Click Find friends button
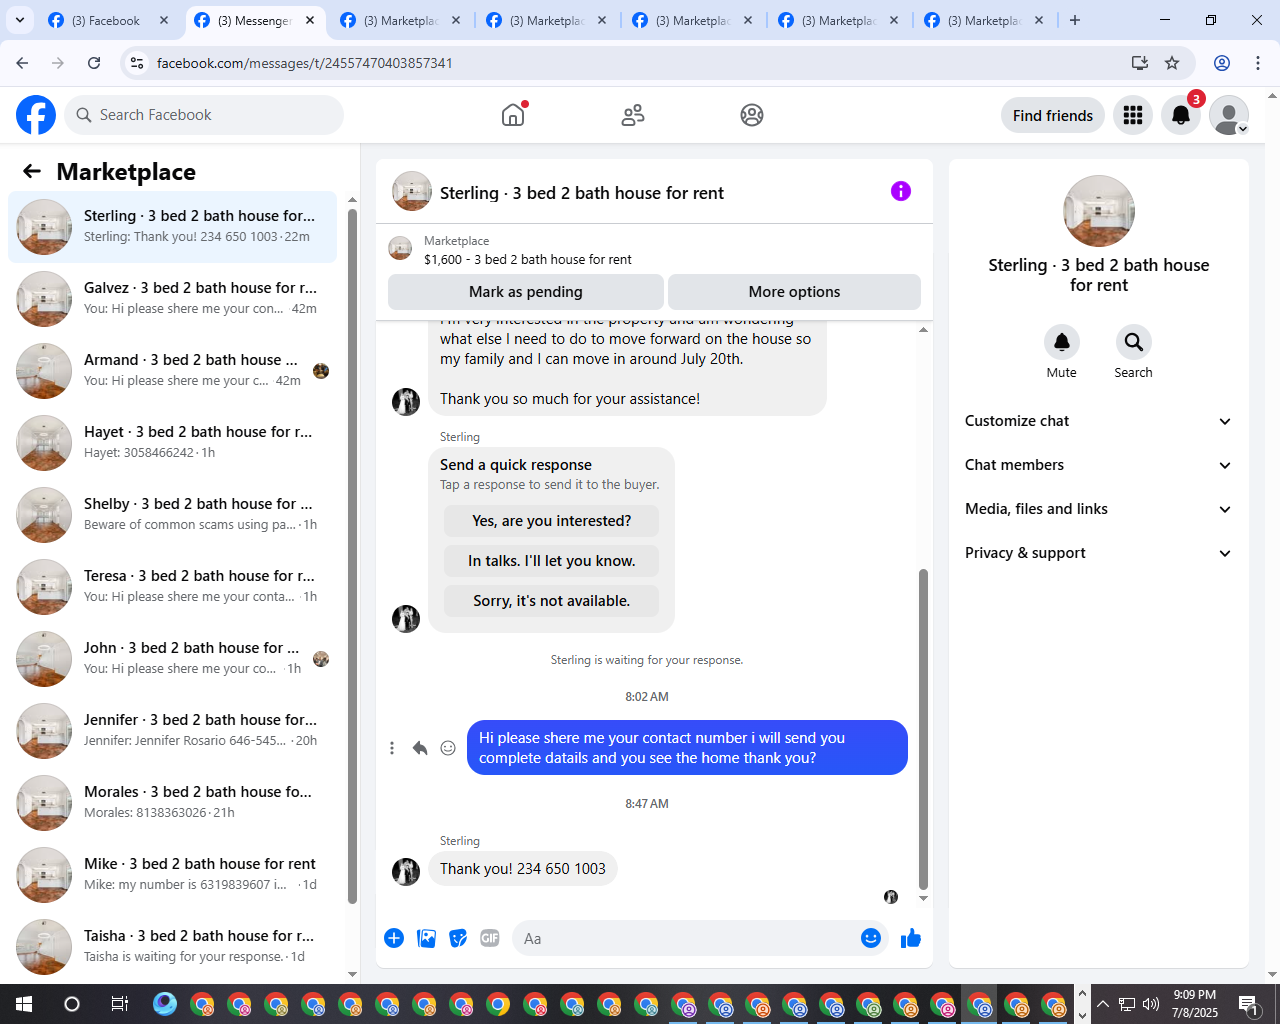The image size is (1280, 1024). click(1053, 115)
